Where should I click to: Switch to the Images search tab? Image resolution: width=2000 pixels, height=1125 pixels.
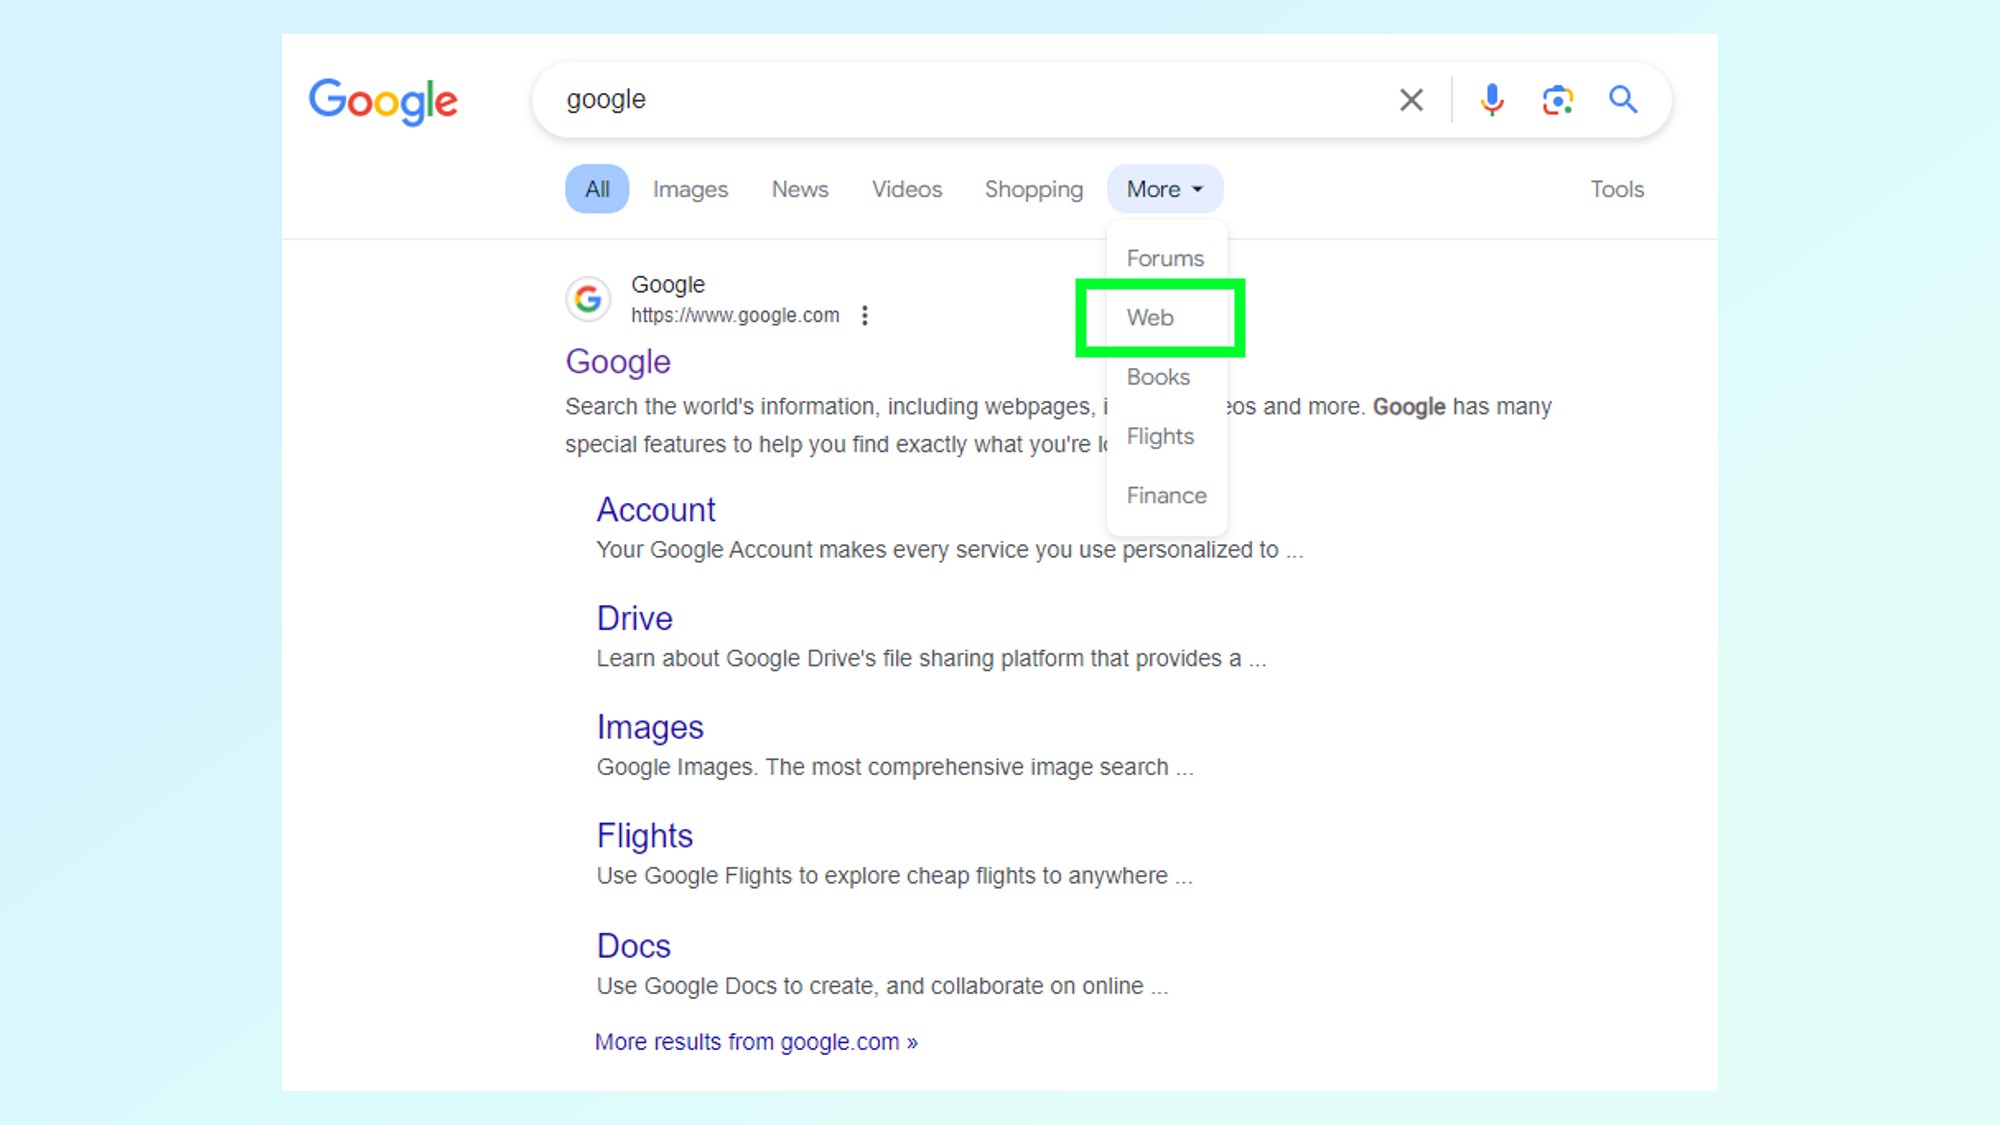[x=690, y=189]
